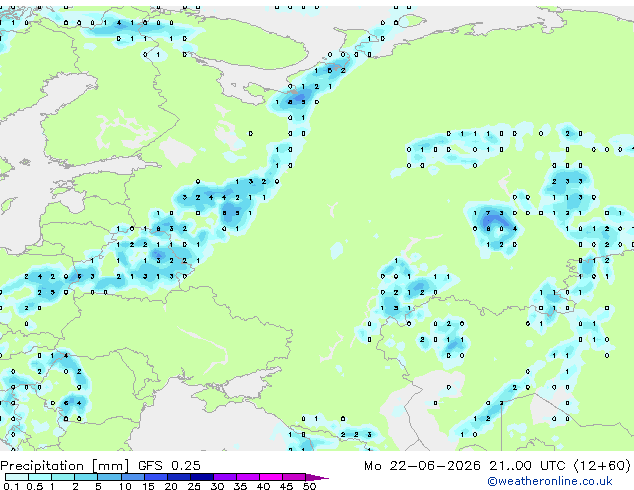The image size is (634, 490).
Task: Select legend swatch between 2 and 5
Action: [x=86, y=477]
